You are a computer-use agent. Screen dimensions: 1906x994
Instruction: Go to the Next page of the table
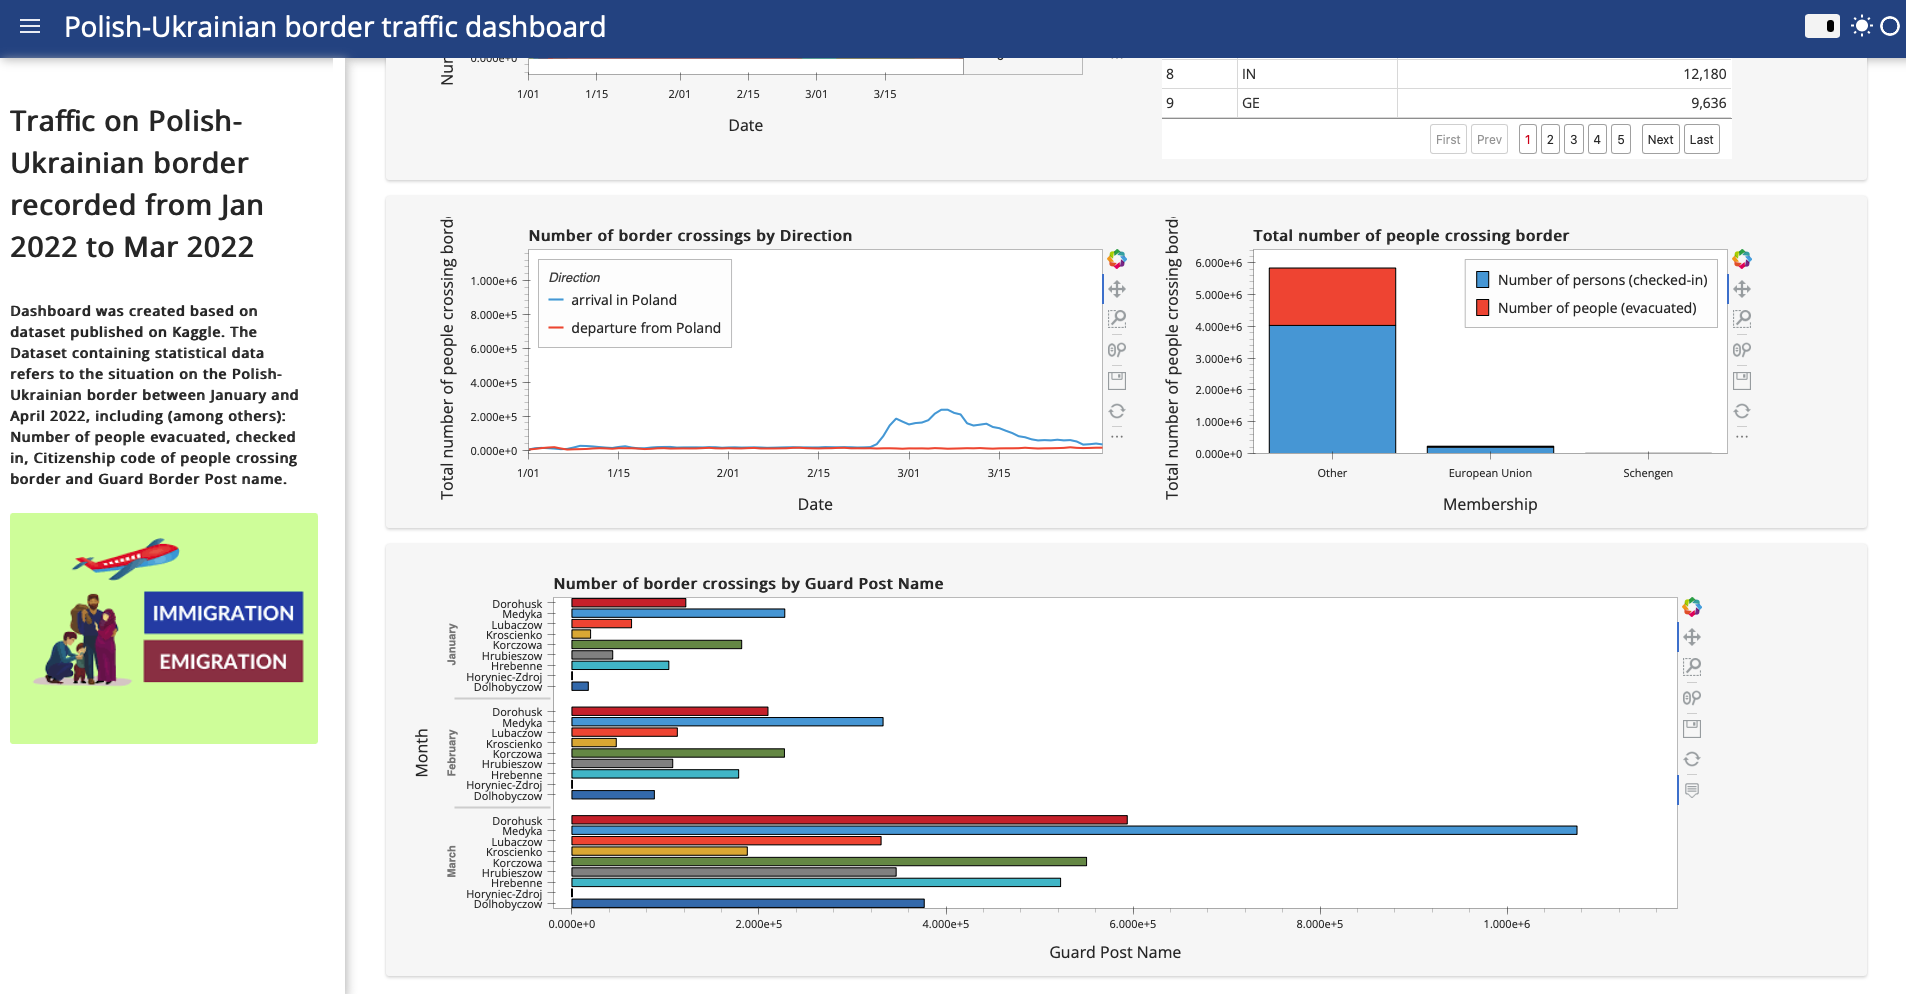pyautogui.click(x=1659, y=139)
